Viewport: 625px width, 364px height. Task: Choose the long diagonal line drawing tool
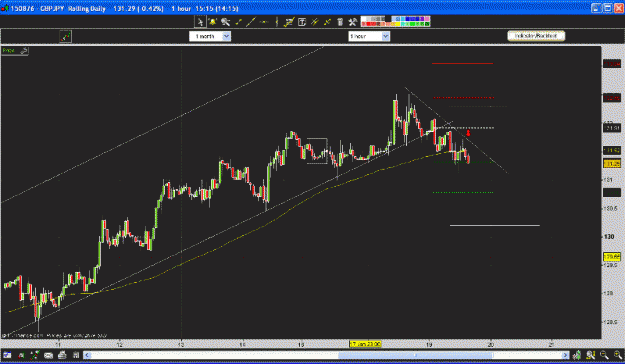click(251, 22)
